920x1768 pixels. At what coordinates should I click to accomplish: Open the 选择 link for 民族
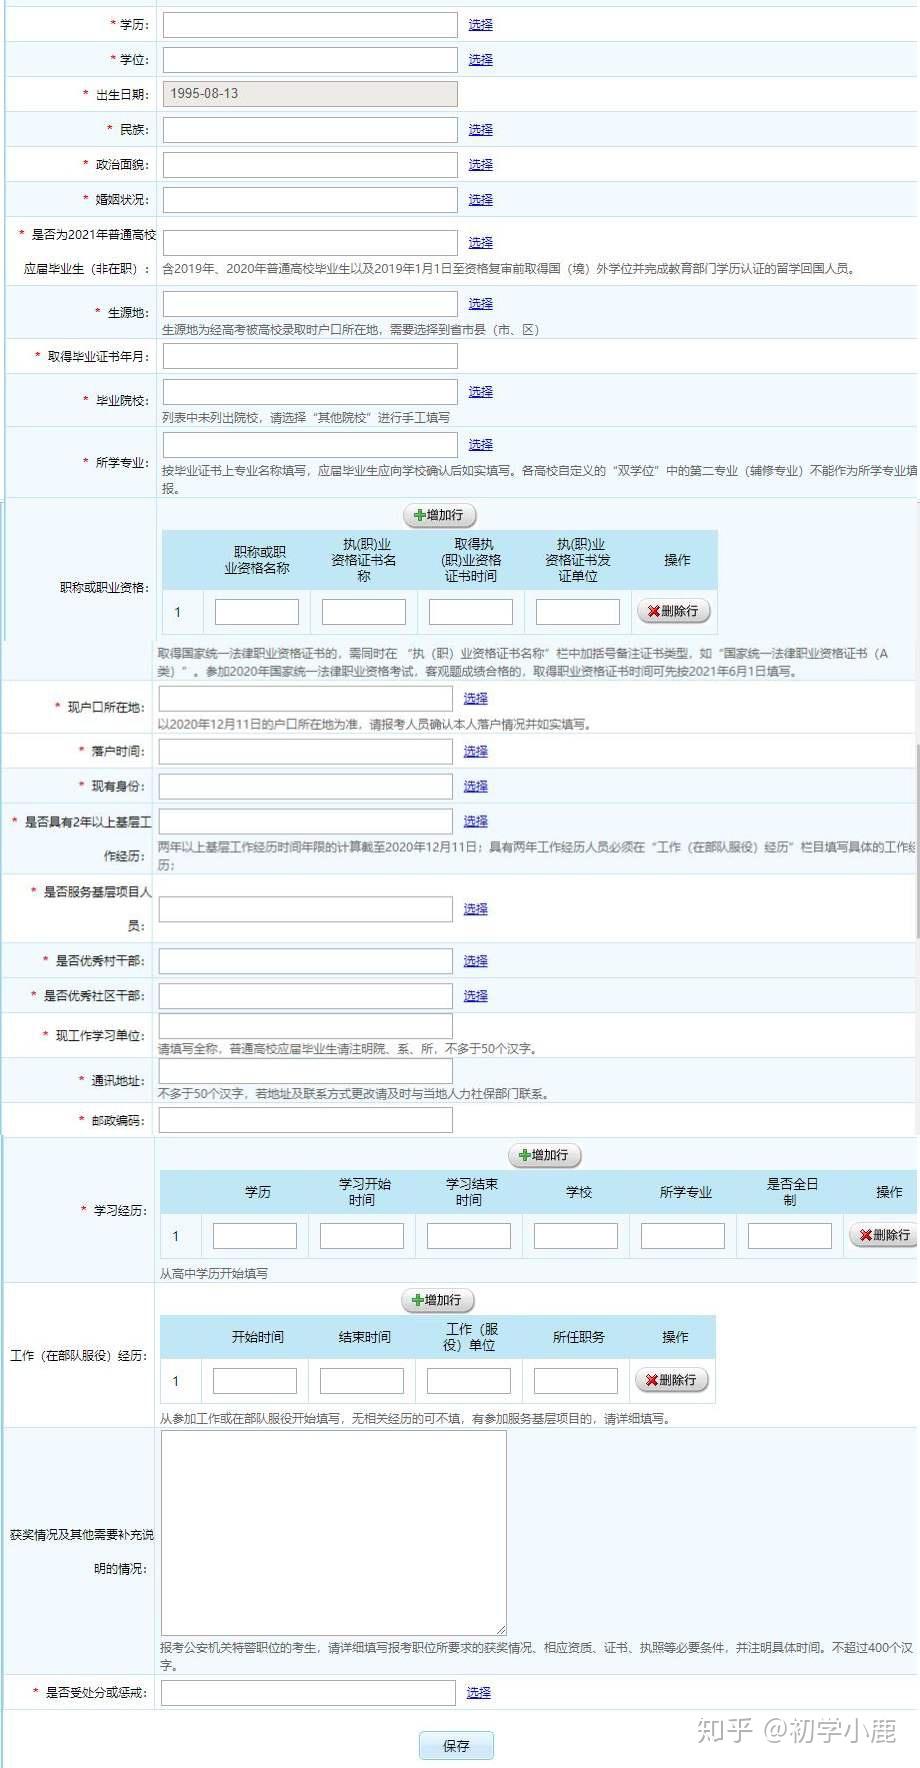(x=480, y=129)
